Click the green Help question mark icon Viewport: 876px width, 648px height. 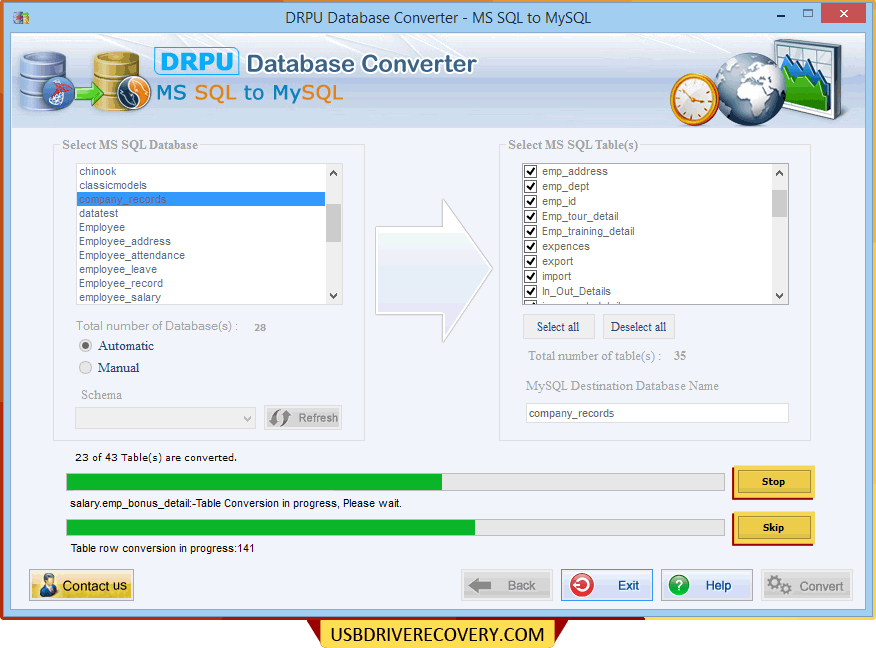coord(679,585)
